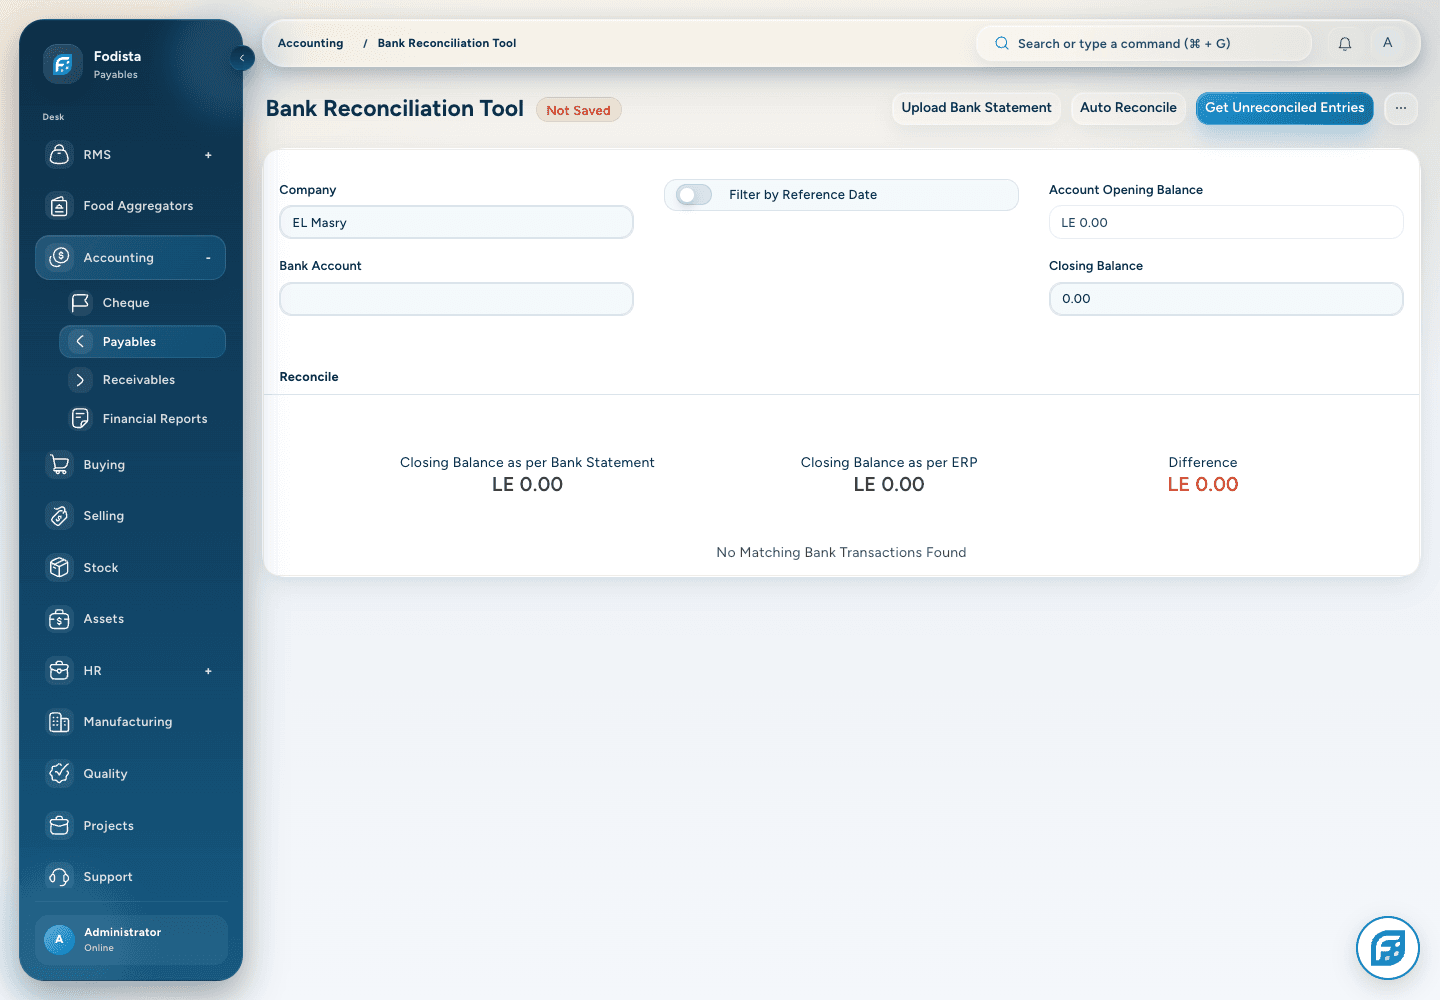
Task: Click the Accounting coin icon
Action: tap(60, 257)
